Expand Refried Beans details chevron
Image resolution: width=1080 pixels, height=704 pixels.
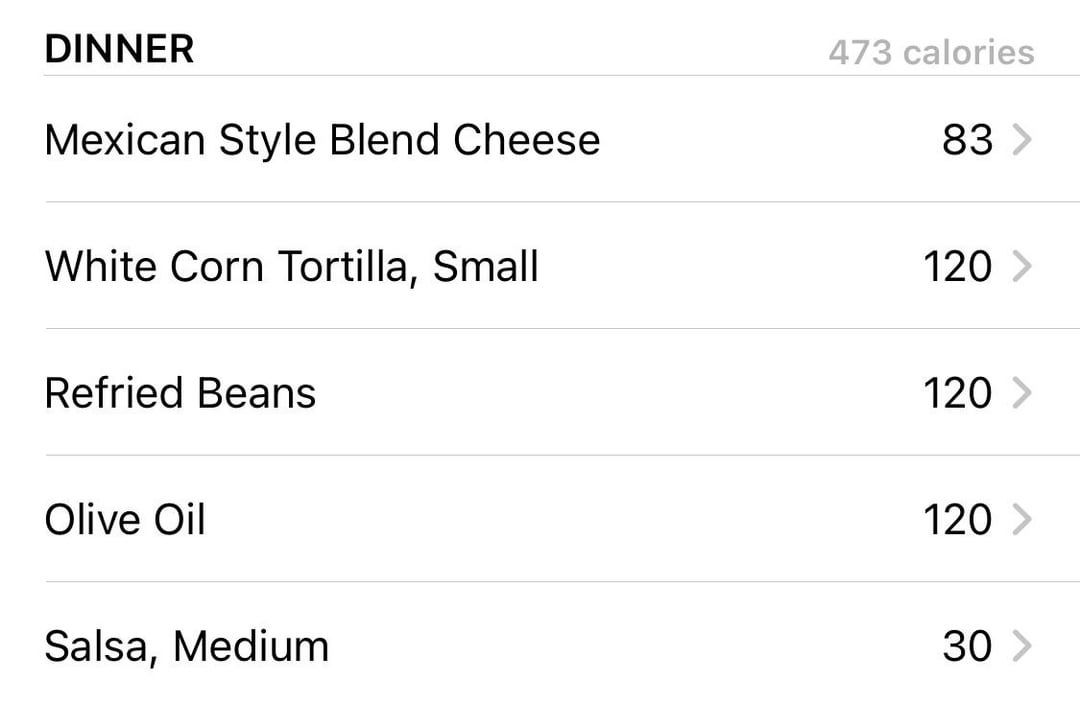tap(1022, 393)
